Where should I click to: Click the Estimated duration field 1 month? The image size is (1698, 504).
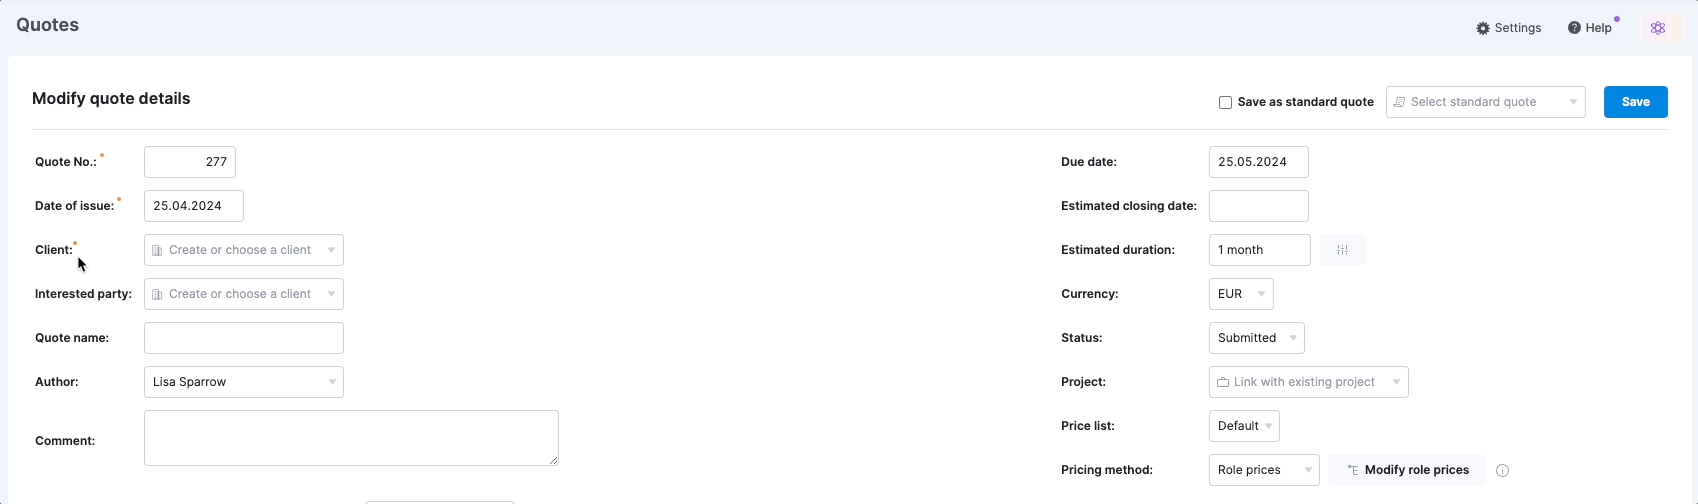click(1260, 250)
